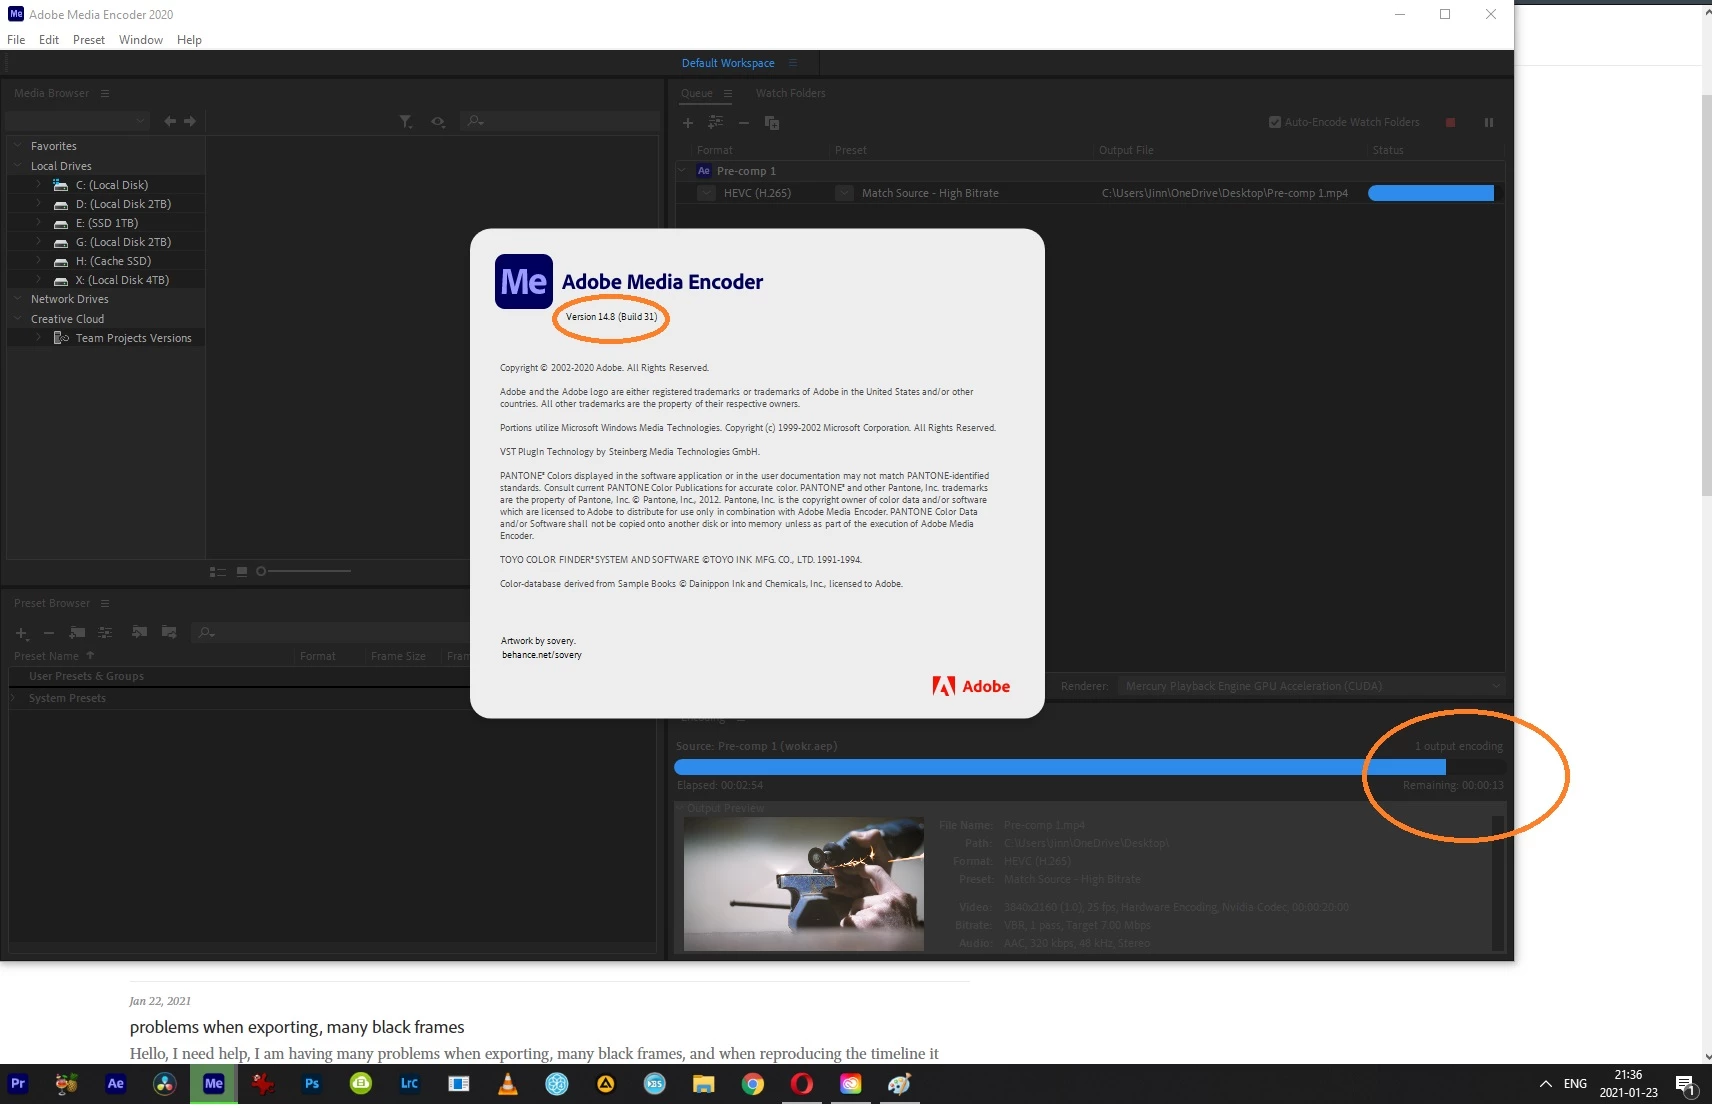The image size is (1716, 1108).
Task: Open the Media Browser path dropdown
Action: pos(78,121)
